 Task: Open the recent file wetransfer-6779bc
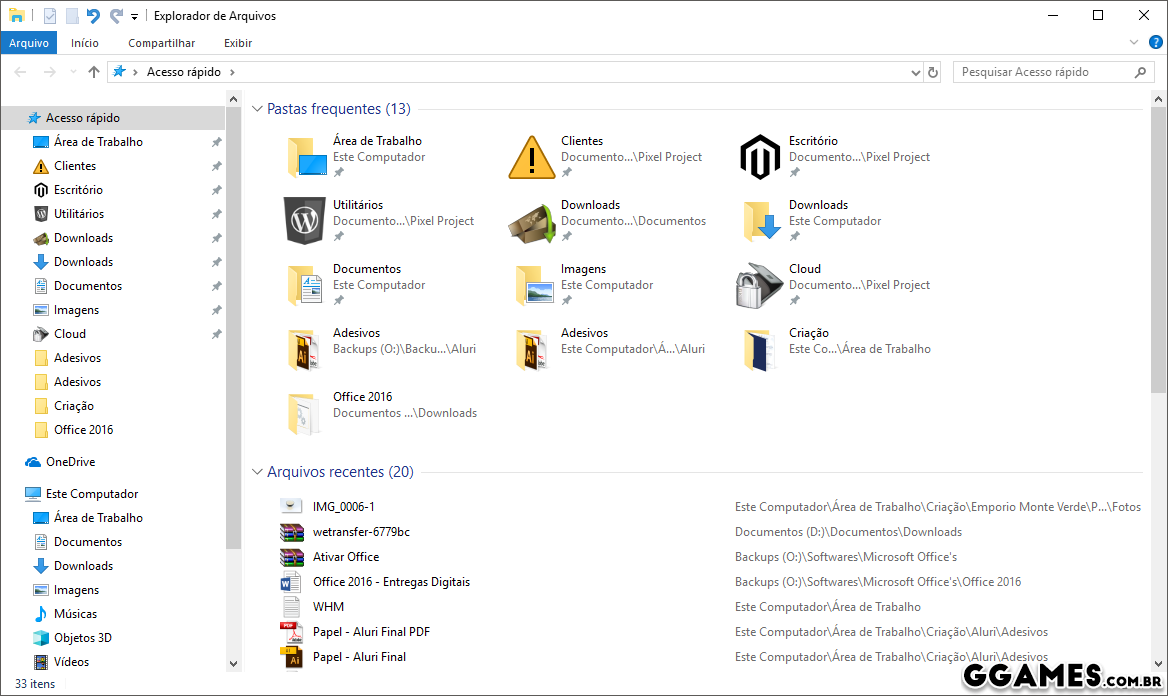click(x=361, y=532)
